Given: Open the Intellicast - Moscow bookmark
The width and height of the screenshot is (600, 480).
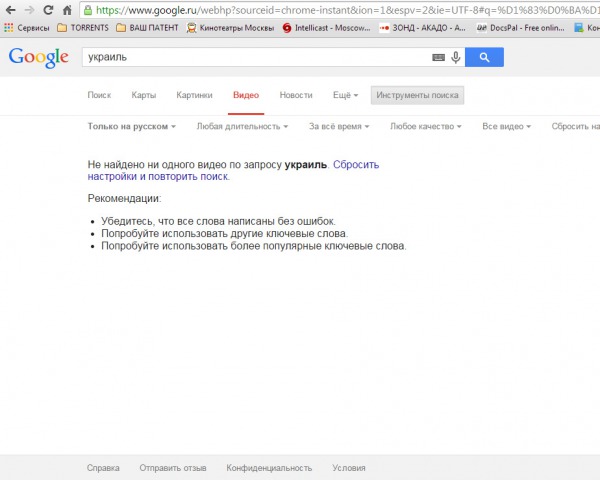Looking at the screenshot, I should [x=326, y=28].
